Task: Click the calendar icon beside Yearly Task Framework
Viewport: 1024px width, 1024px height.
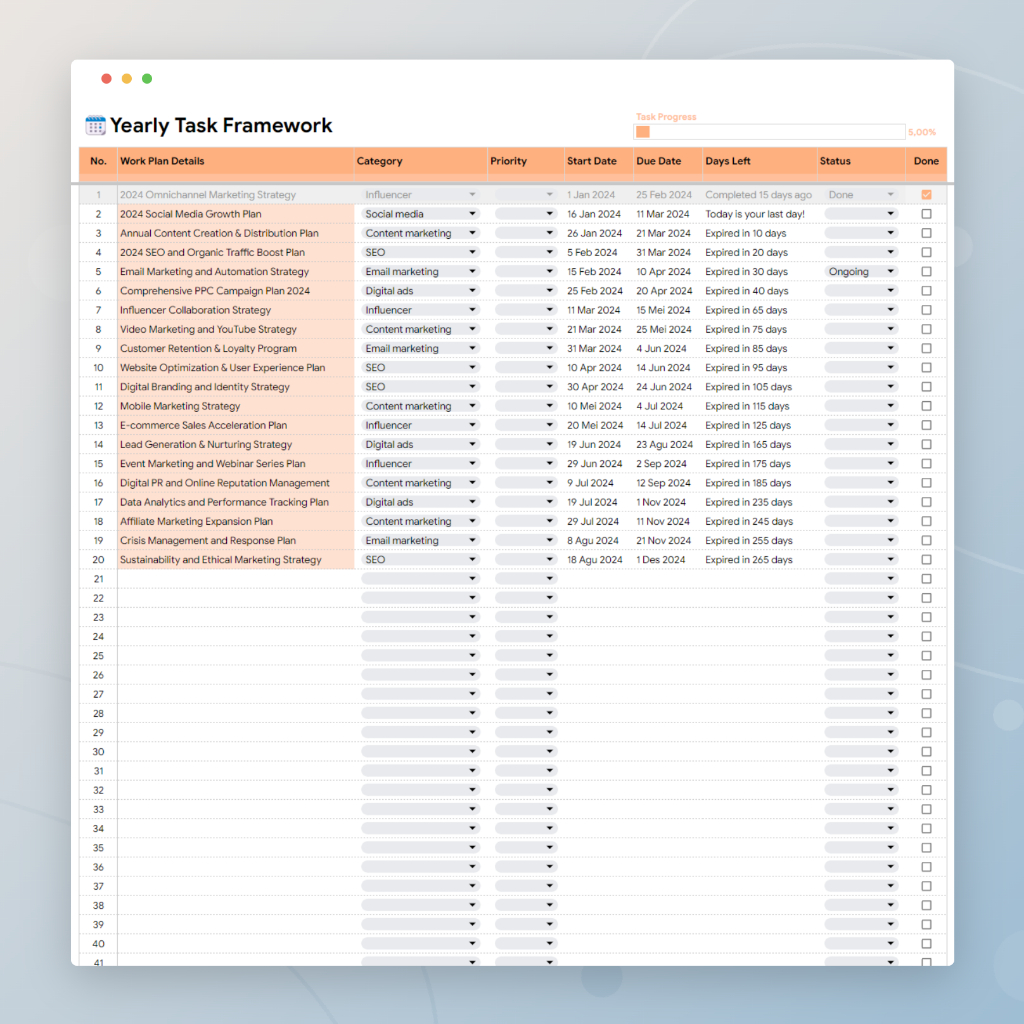Action: pos(96,126)
